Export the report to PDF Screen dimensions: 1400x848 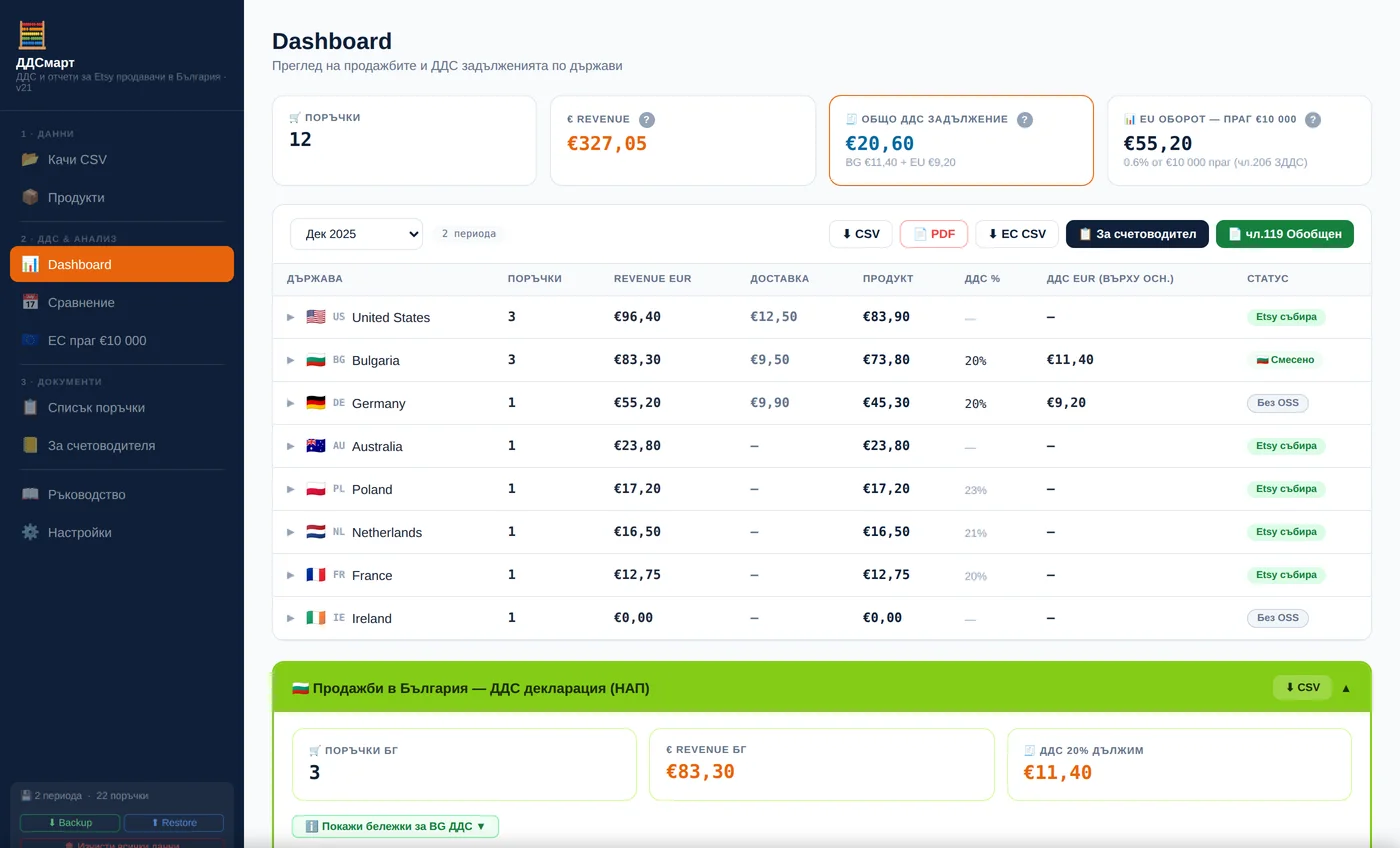coord(934,234)
